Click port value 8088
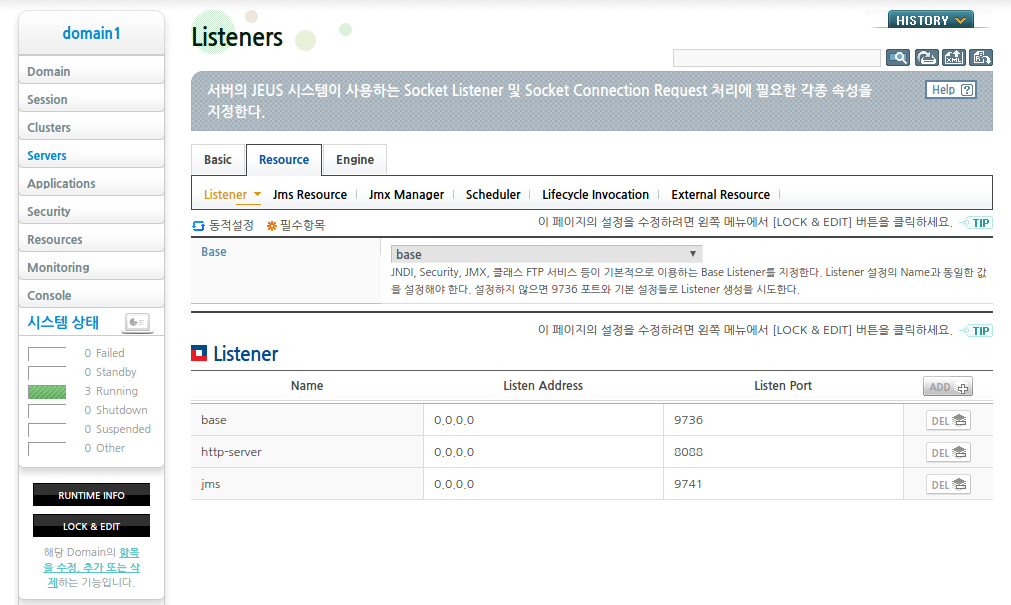 point(689,452)
